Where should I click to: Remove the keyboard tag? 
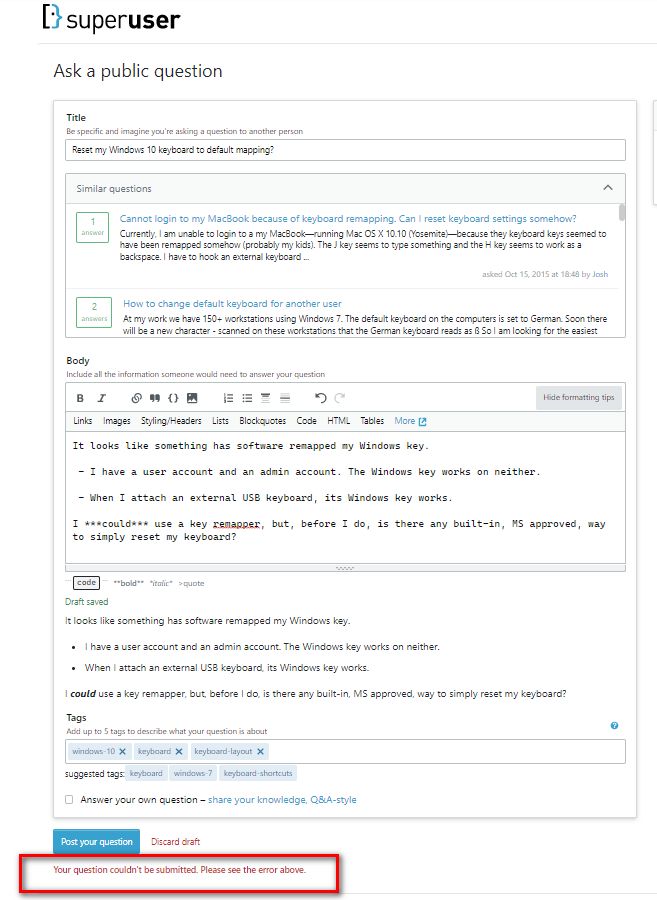click(179, 751)
